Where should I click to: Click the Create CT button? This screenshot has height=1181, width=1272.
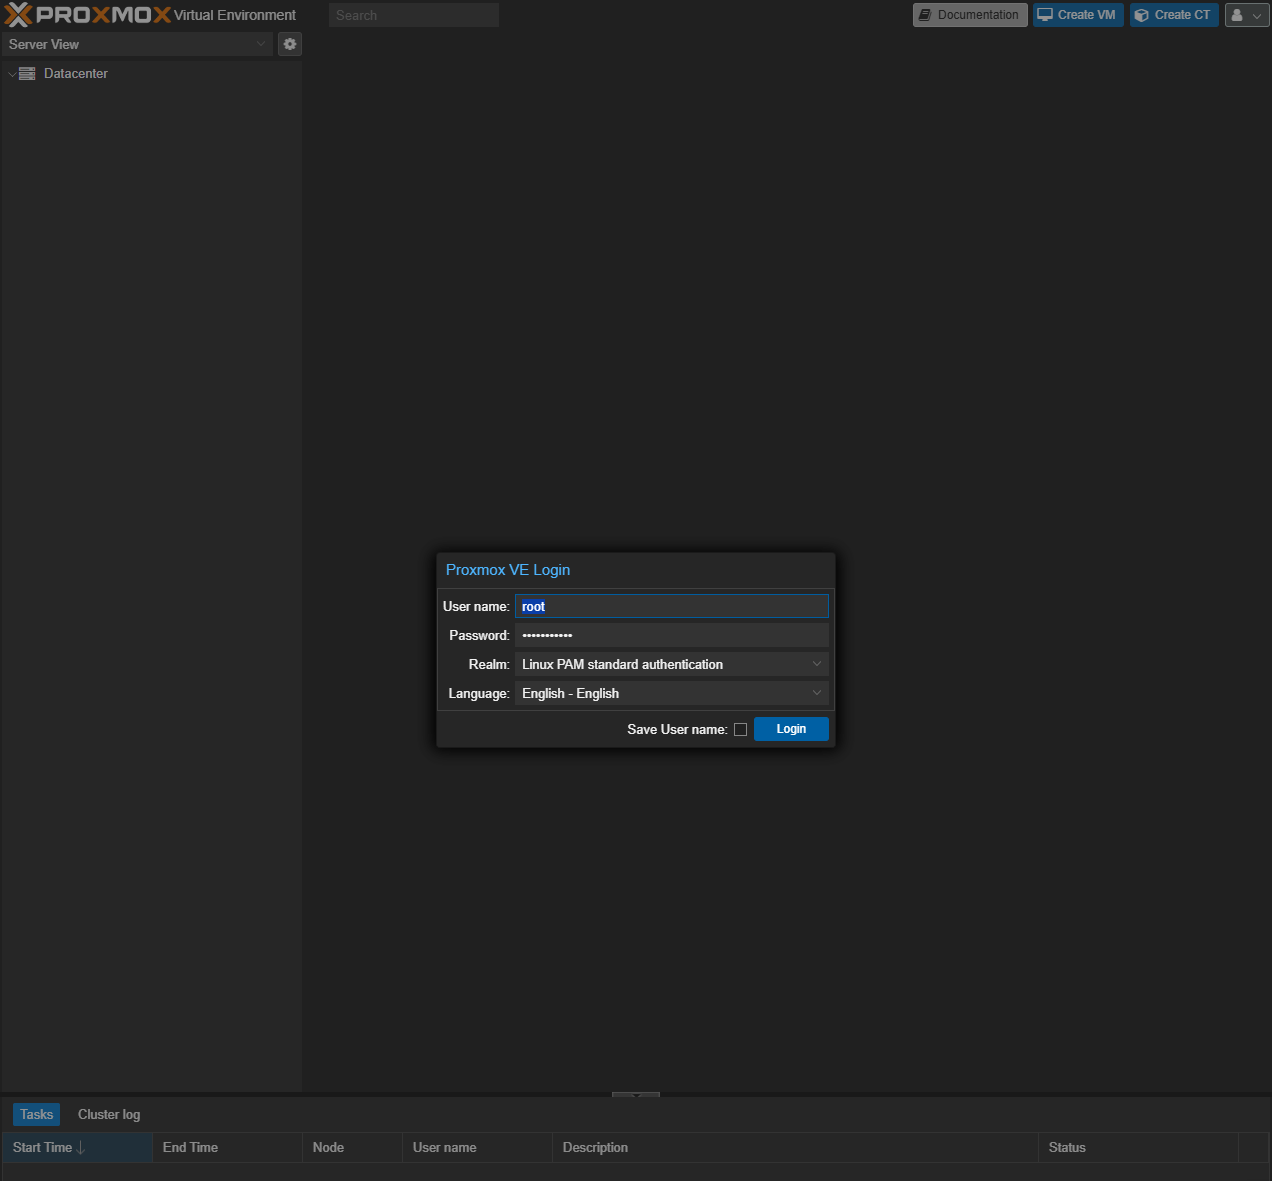(1174, 15)
